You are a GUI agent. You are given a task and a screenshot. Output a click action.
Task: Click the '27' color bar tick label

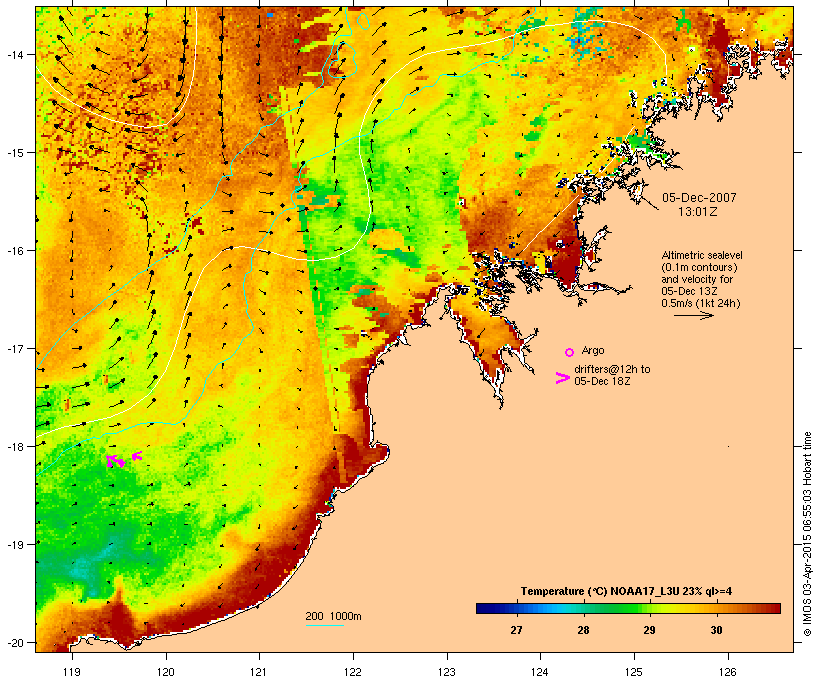(x=516, y=630)
